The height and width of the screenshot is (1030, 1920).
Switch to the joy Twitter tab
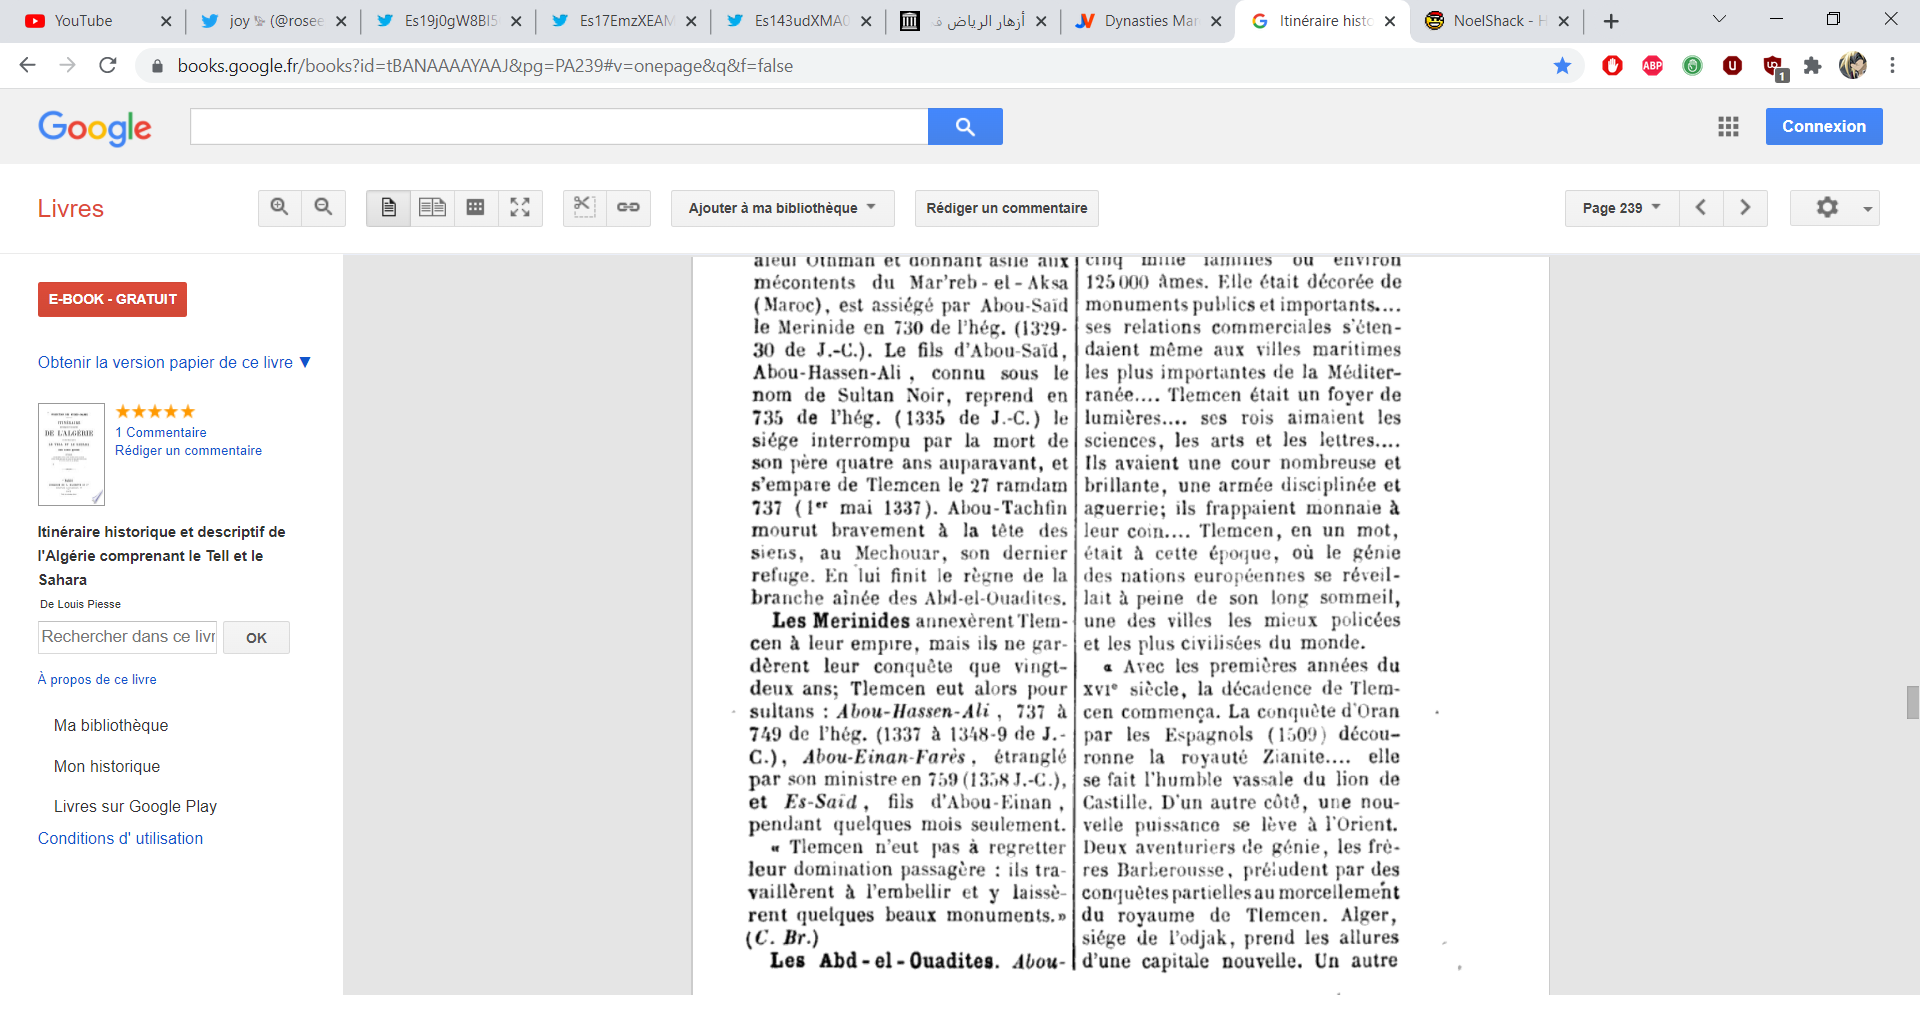coord(262,21)
